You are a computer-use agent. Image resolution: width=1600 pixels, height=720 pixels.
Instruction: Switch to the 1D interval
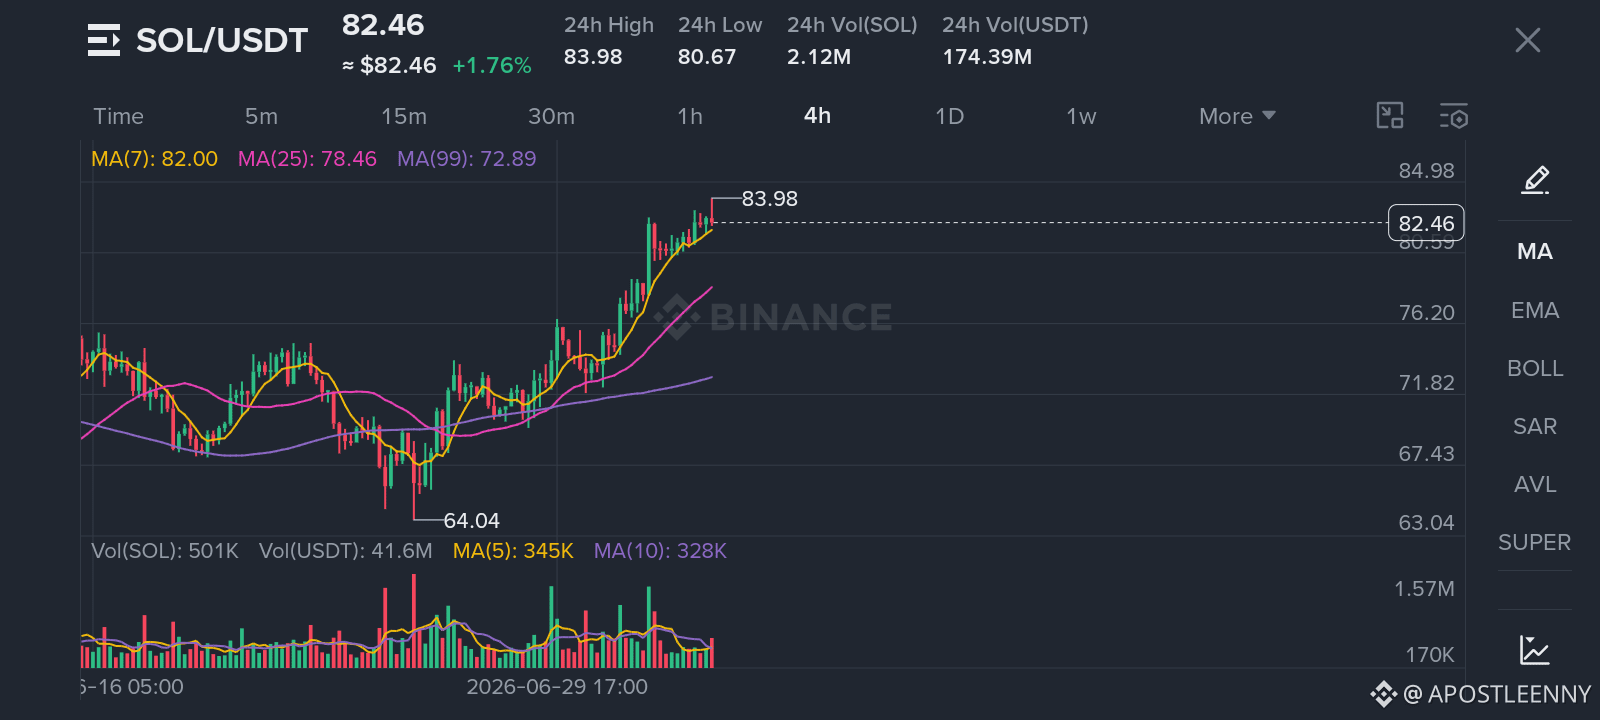[949, 116]
